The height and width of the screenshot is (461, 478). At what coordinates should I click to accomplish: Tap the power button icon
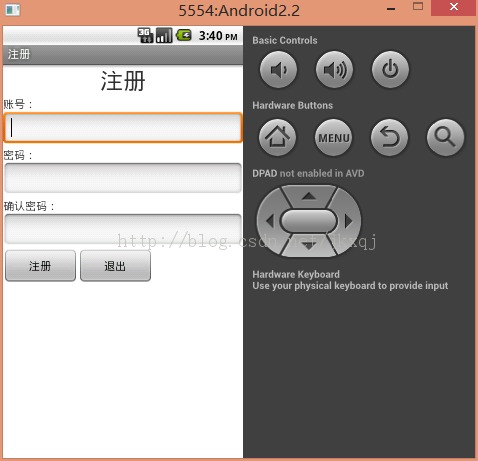(x=390, y=70)
